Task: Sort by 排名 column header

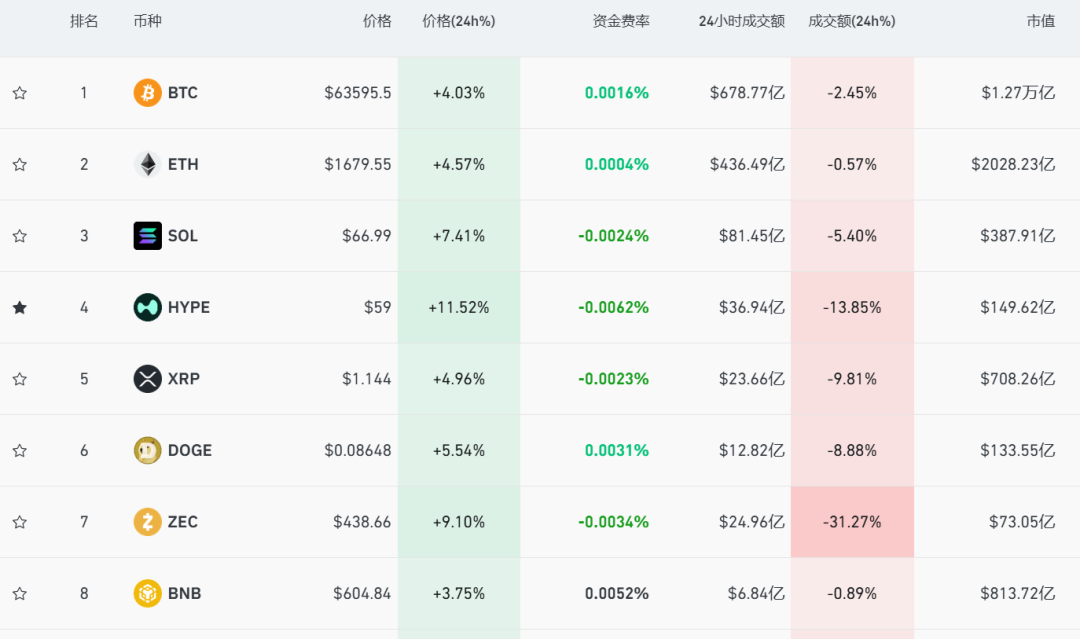Action: coord(84,21)
